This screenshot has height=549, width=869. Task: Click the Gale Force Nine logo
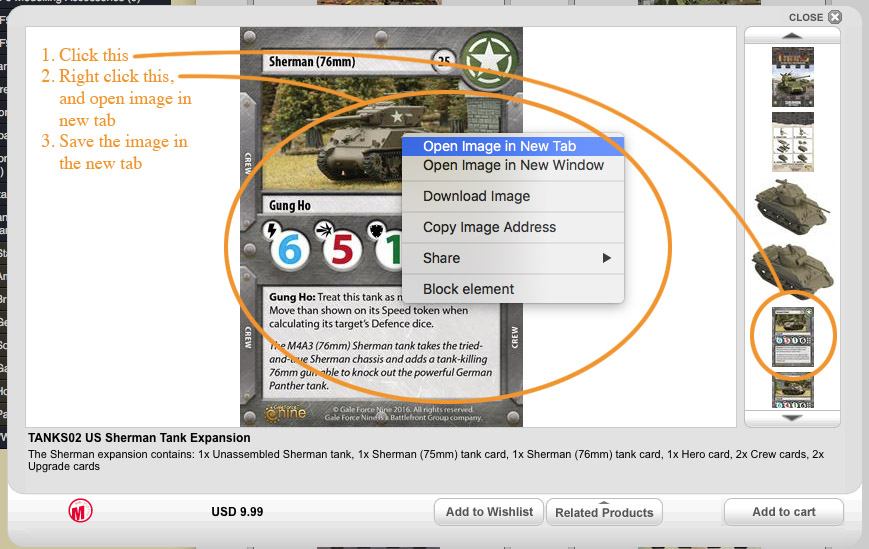pyautogui.click(x=286, y=413)
